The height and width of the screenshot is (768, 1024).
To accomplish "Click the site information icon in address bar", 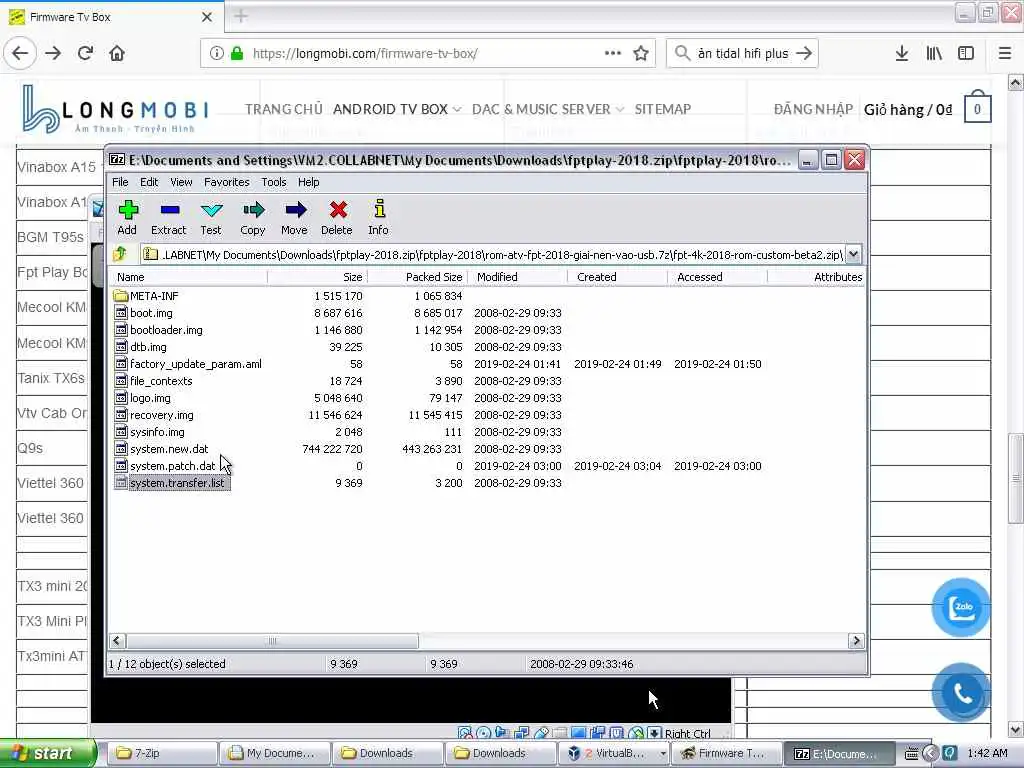I will point(216,54).
